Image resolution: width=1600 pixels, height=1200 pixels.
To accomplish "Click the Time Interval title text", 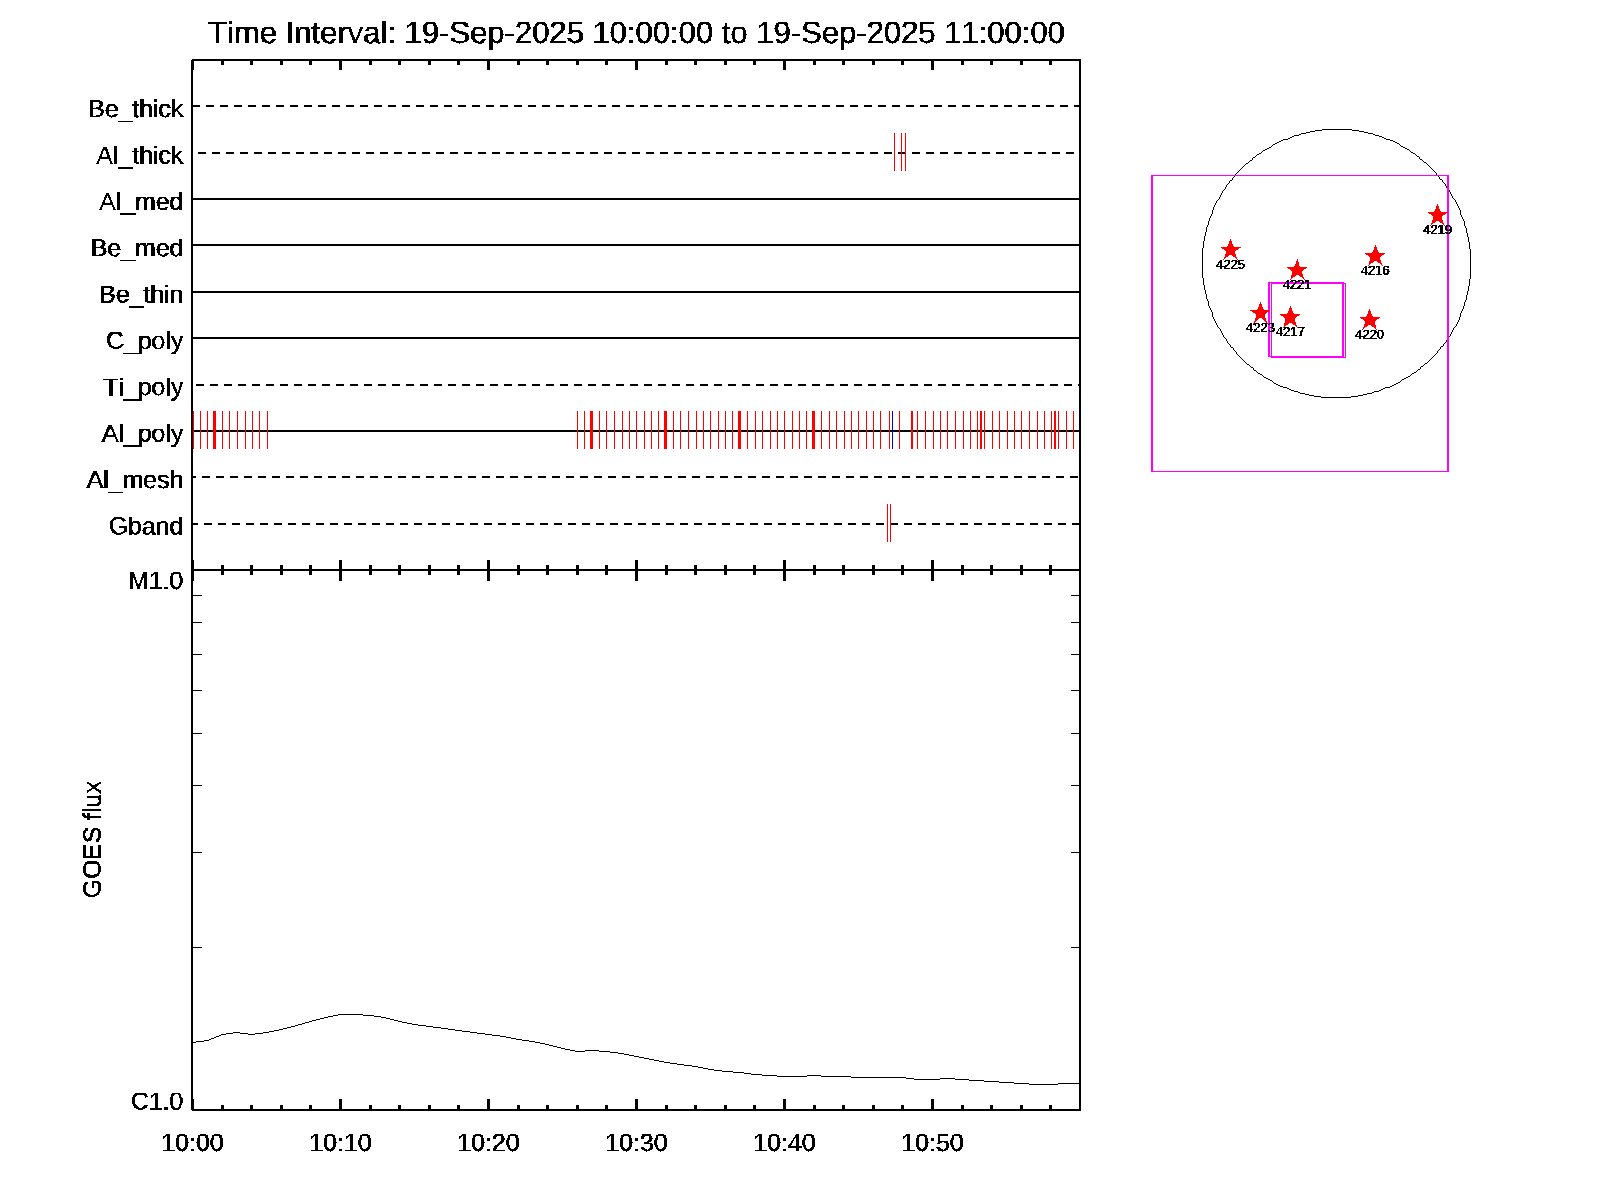I will click(636, 33).
